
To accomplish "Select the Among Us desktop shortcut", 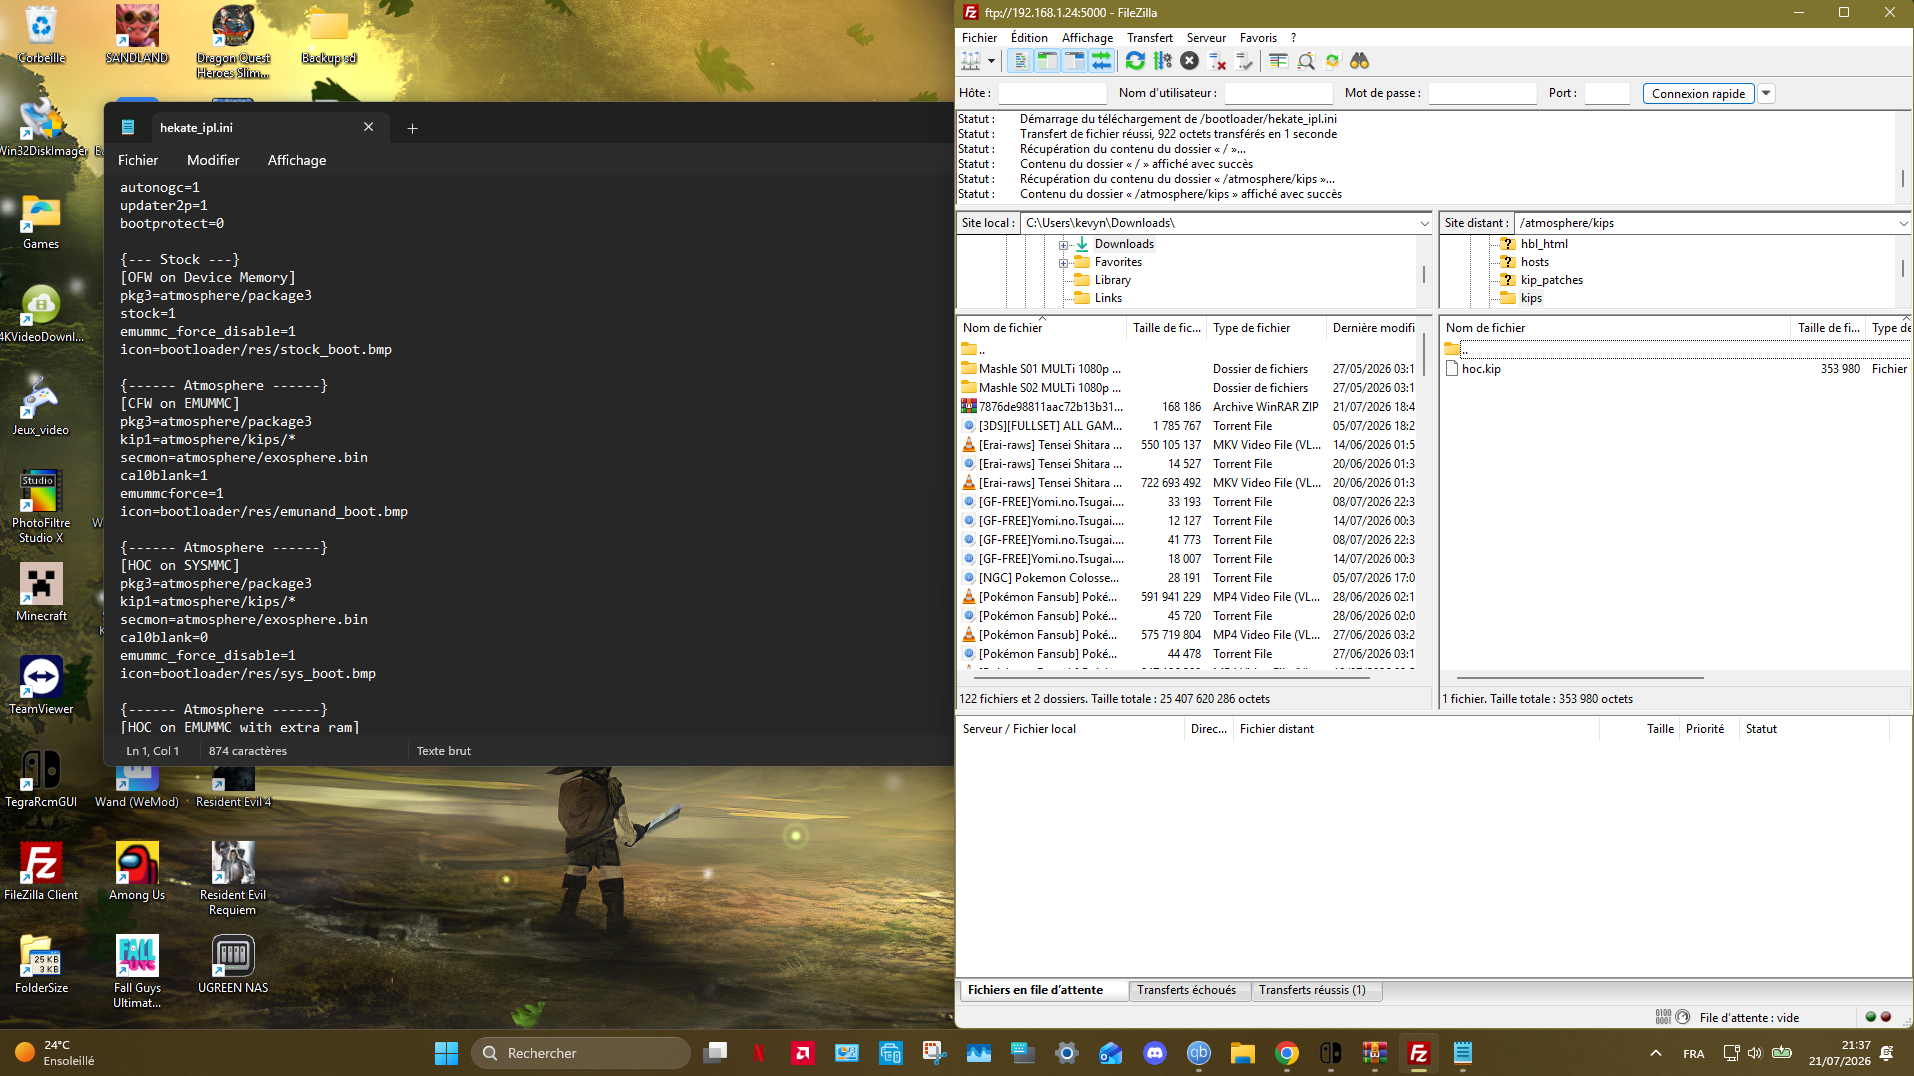I will (137, 872).
